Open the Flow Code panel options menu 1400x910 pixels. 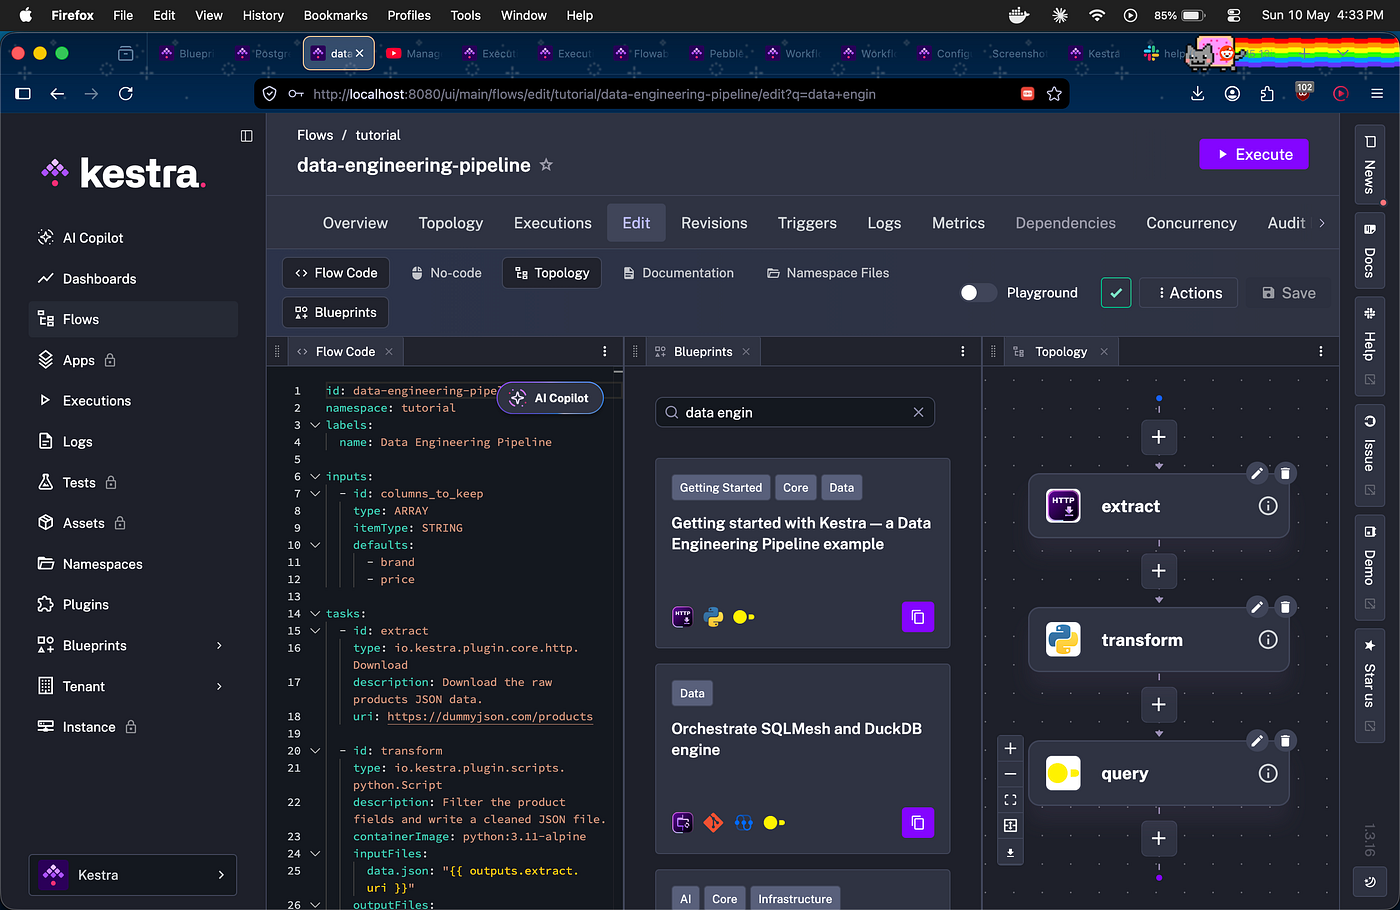605,352
